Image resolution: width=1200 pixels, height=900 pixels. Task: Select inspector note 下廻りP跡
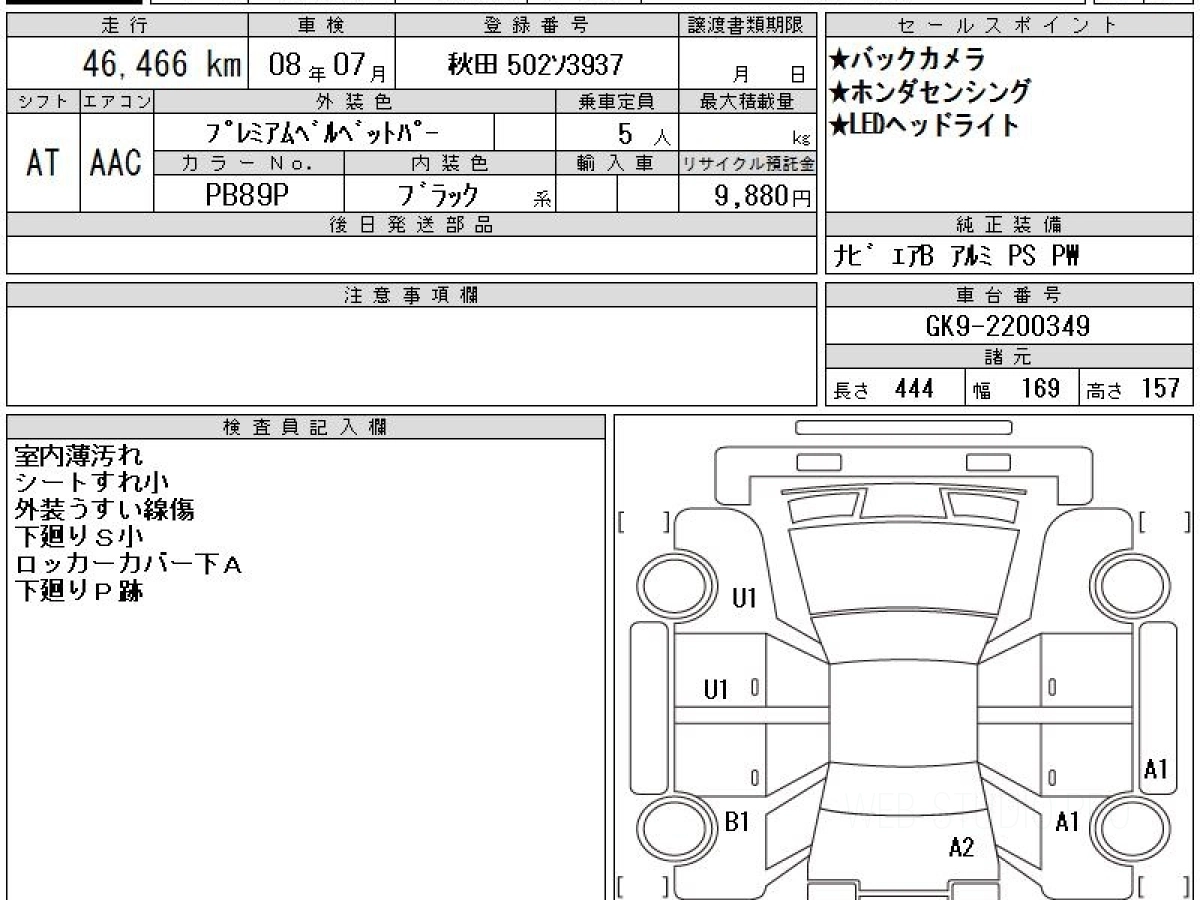coord(78,591)
